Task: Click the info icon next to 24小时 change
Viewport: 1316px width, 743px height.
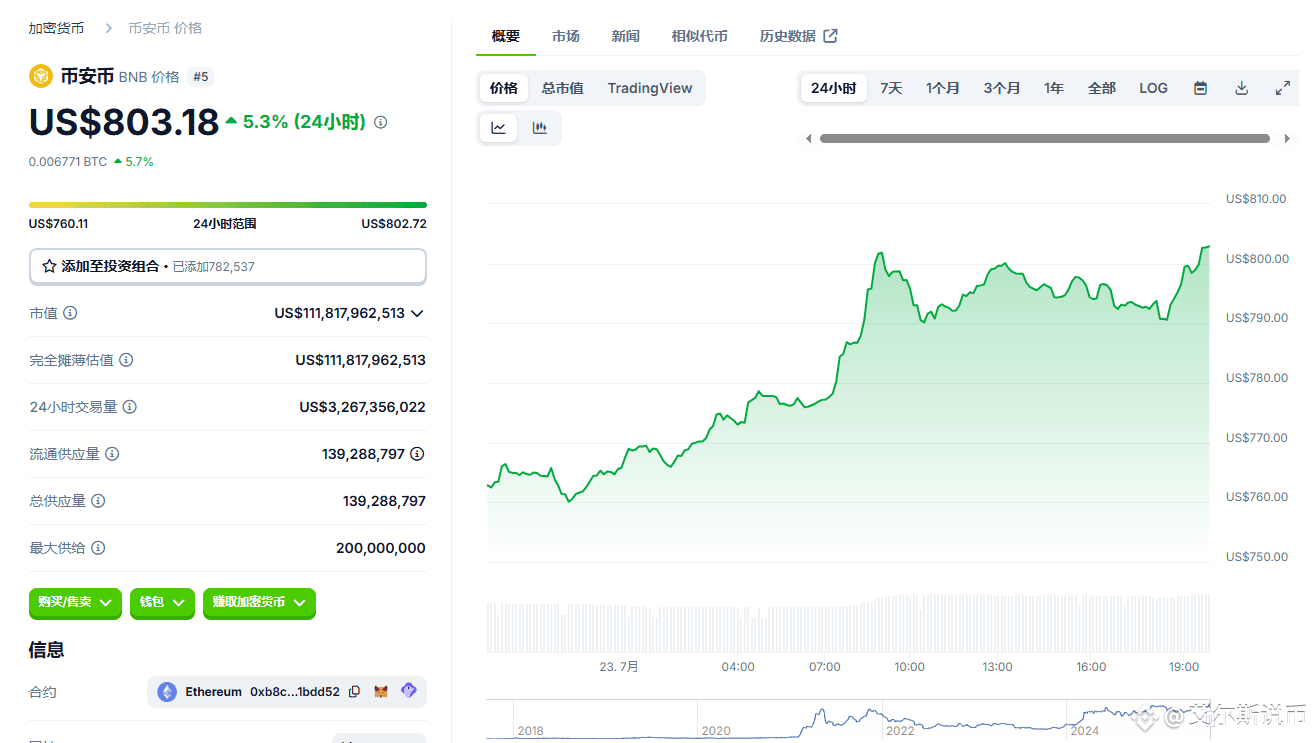Action: point(381,122)
